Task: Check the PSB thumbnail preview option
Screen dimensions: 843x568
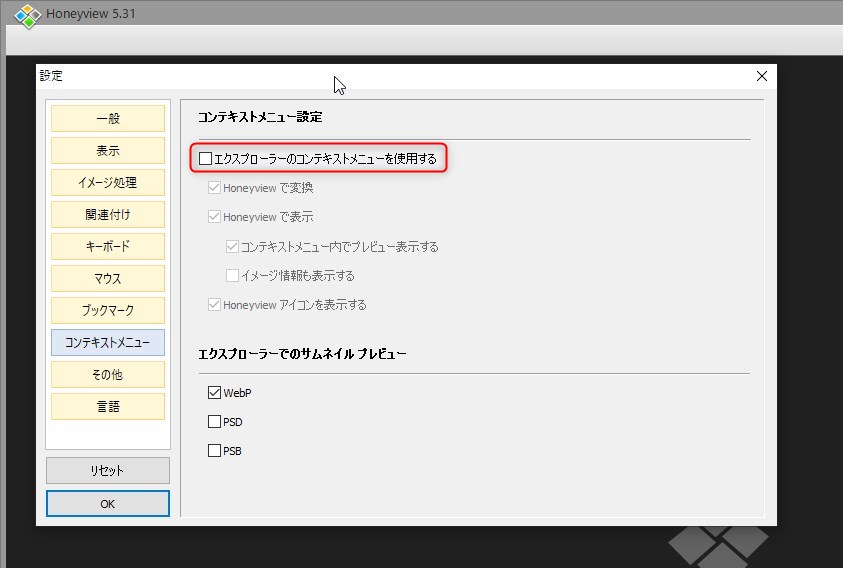Action: [214, 451]
